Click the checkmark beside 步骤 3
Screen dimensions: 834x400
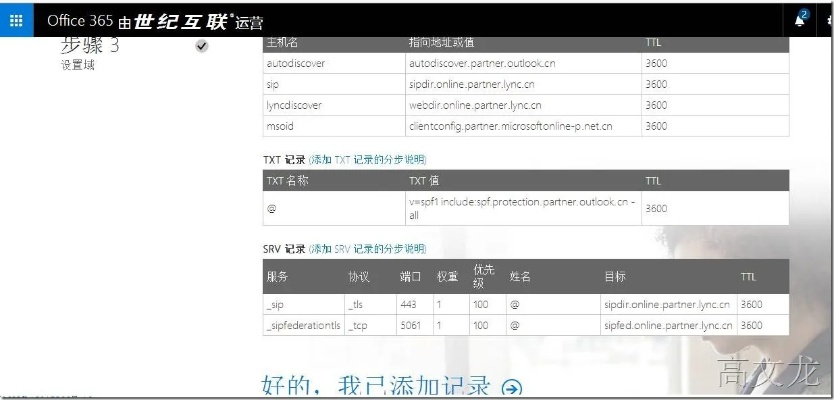coord(202,46)
